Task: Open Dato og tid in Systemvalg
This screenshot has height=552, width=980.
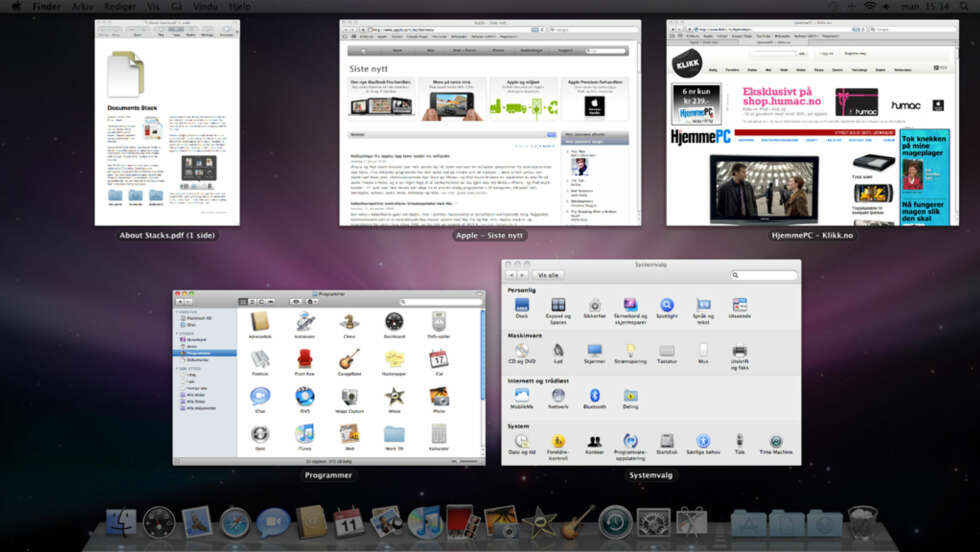Action: [x=522, y=444]
